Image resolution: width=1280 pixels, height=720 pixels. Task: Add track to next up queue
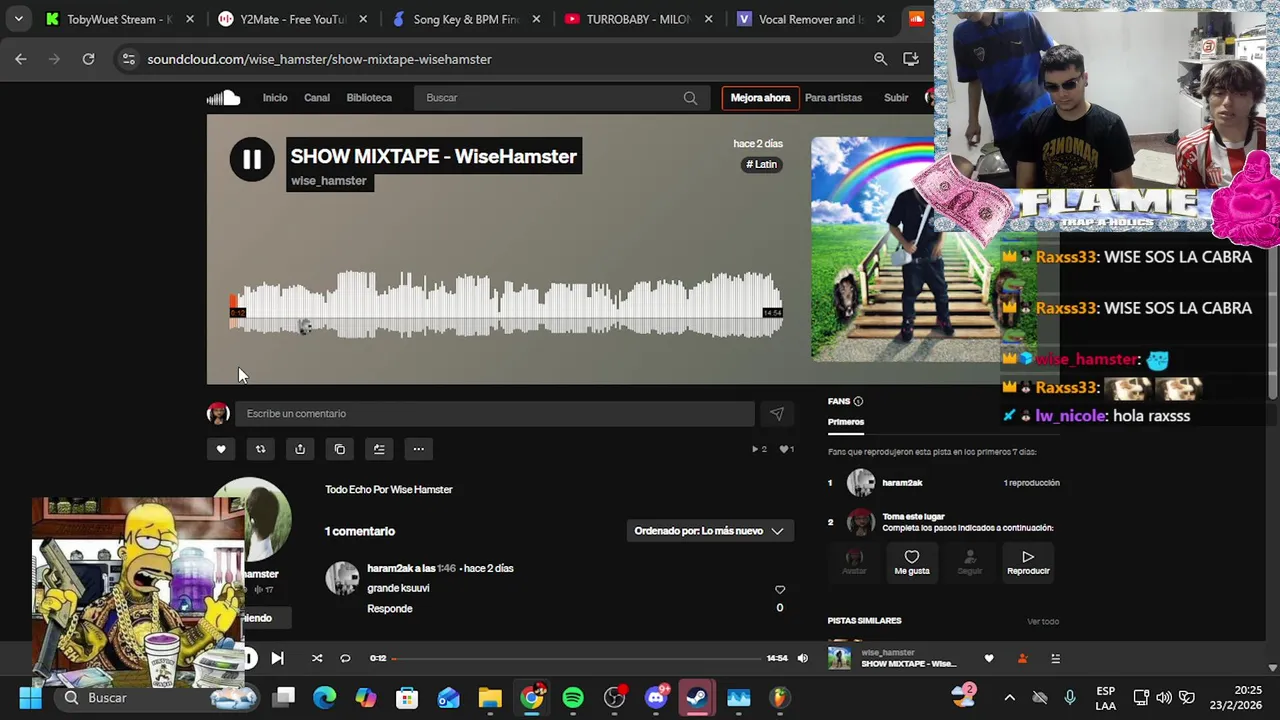(379, 449)
